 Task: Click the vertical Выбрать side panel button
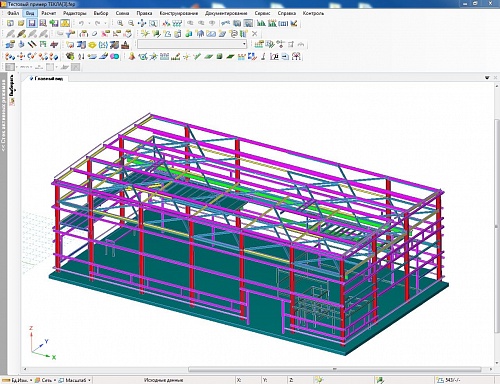(12, 86)
